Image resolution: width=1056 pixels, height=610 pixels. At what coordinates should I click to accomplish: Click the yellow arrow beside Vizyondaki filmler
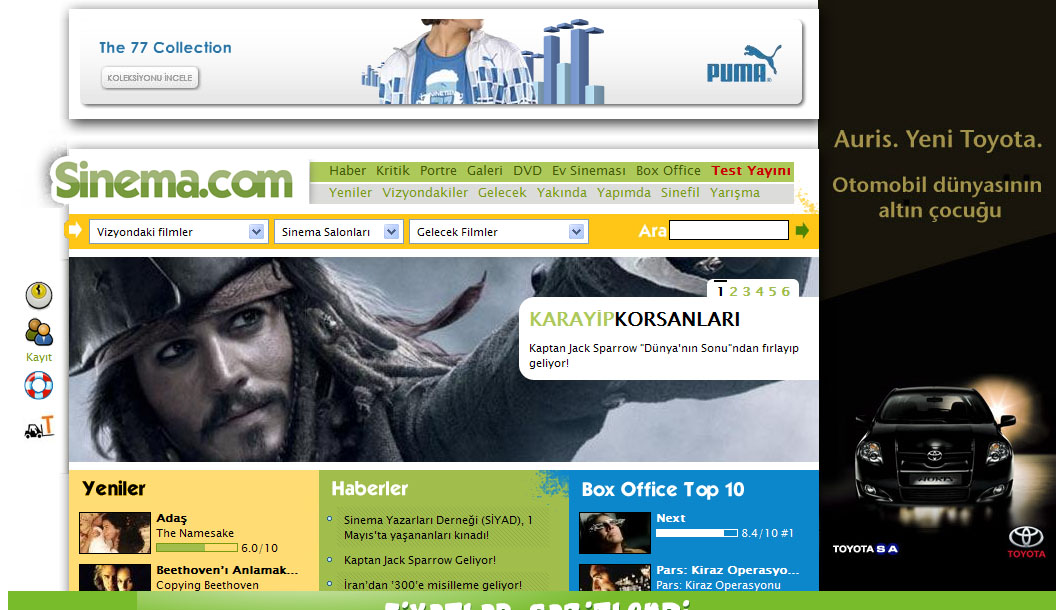(x=73, y=230)
